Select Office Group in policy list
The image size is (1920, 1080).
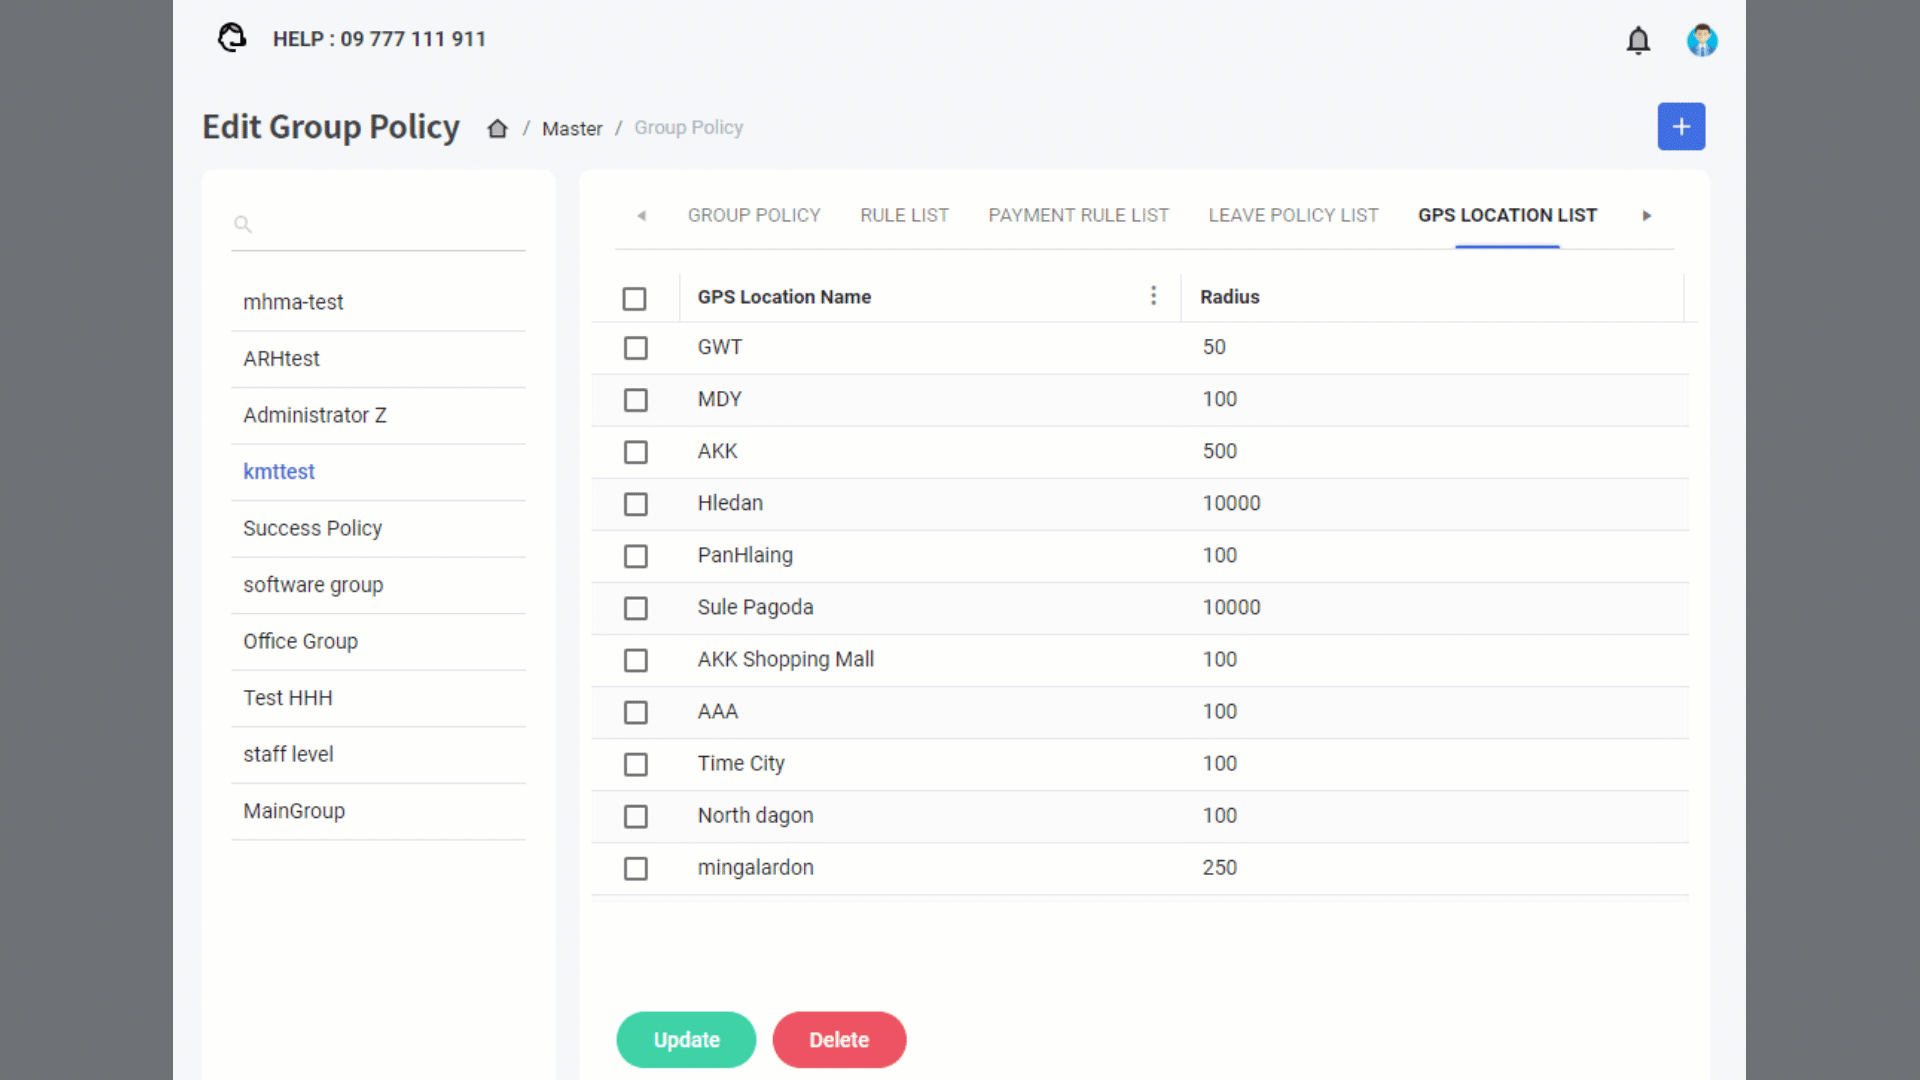coord(300,641)
